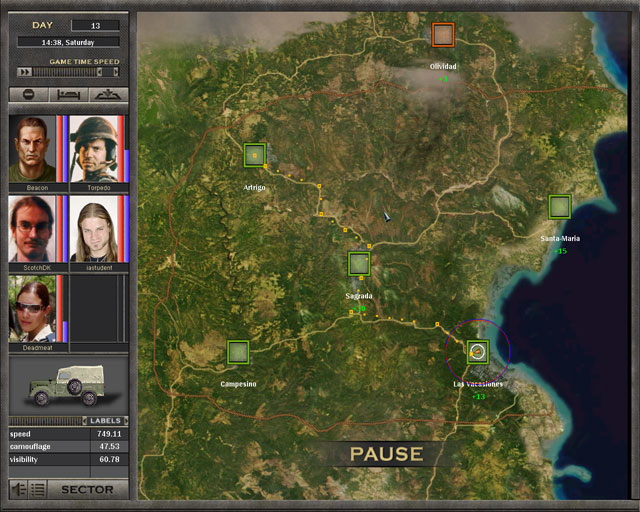
Task: Click the speed stat label
Action: 20,434
